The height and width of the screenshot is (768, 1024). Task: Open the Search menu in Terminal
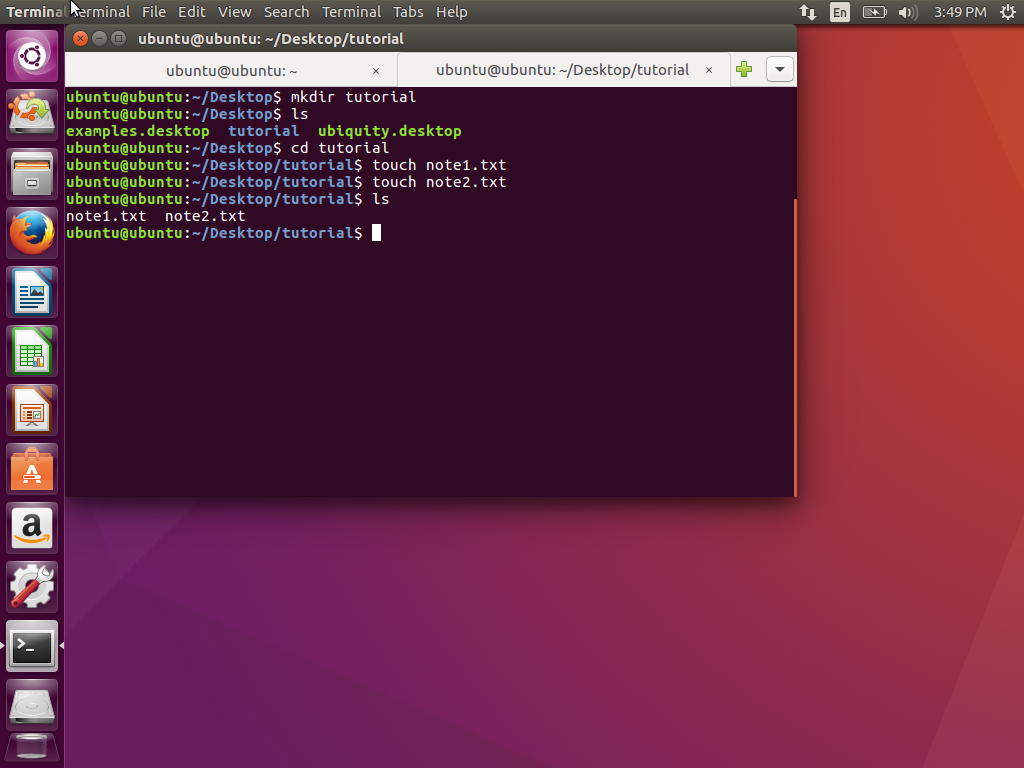click(x=287, y=11)
